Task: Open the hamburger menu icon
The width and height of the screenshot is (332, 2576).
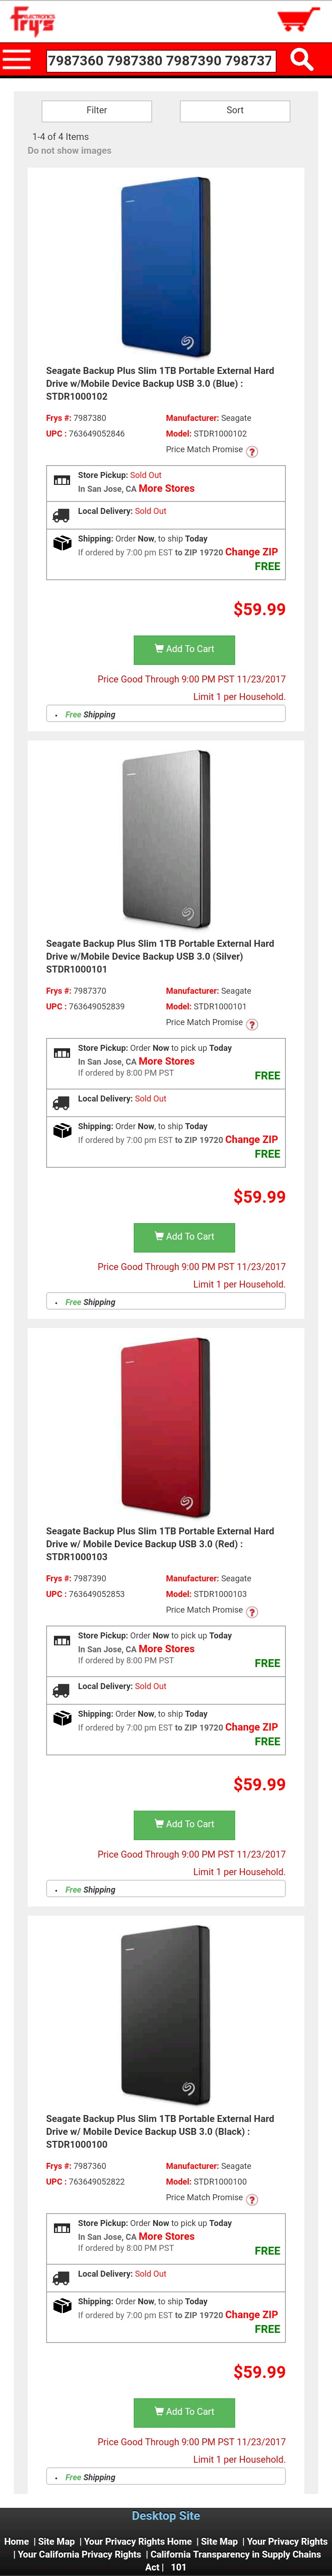Action: pyautogui.click(x=16, y=60)
